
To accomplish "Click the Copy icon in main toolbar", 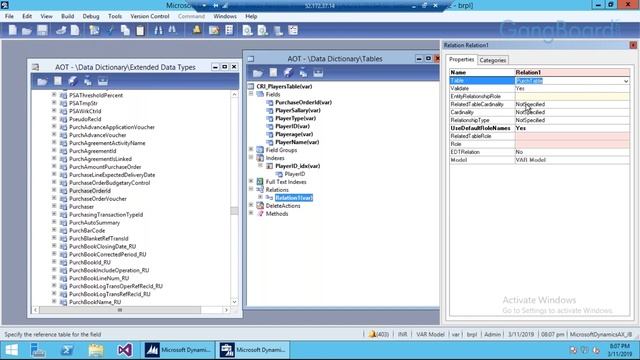I will click(x=125, y=30).
